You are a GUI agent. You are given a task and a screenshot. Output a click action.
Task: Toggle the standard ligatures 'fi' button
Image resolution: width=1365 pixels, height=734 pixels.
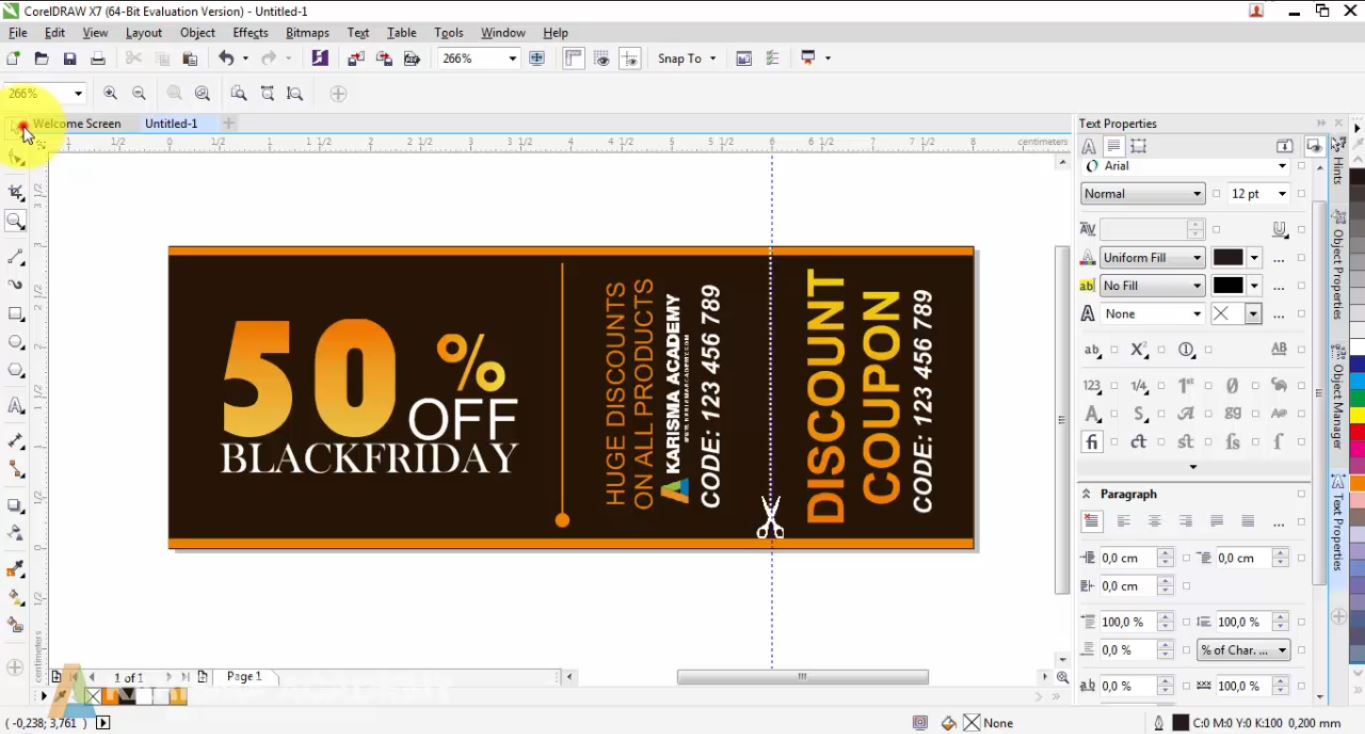click(x=1092, y=441)
